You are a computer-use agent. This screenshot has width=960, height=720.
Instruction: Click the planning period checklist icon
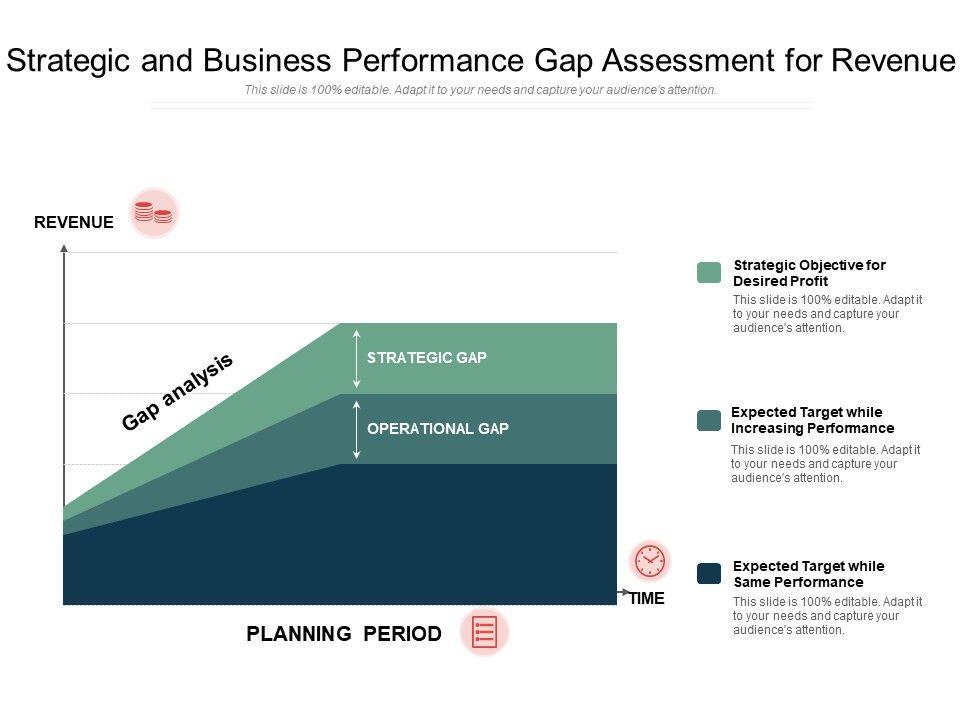click(x=484, y=632)
